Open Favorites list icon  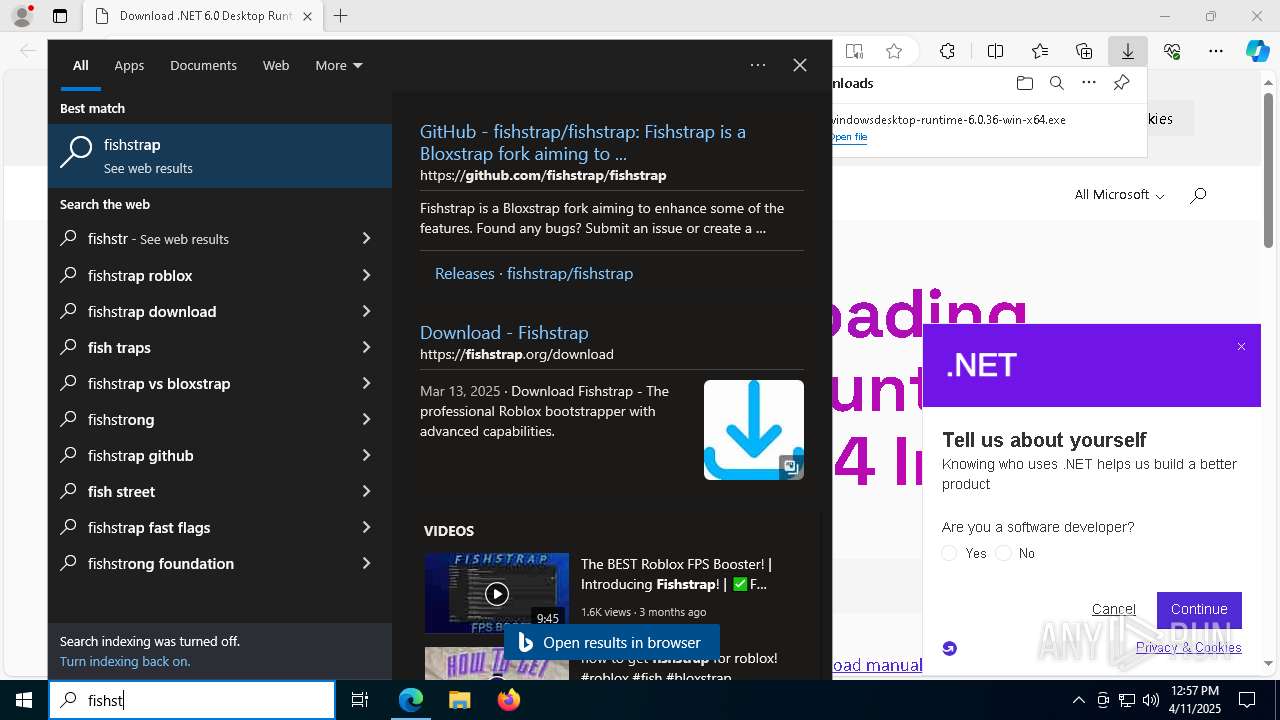pyautogui.click(x=1040, y=51)
